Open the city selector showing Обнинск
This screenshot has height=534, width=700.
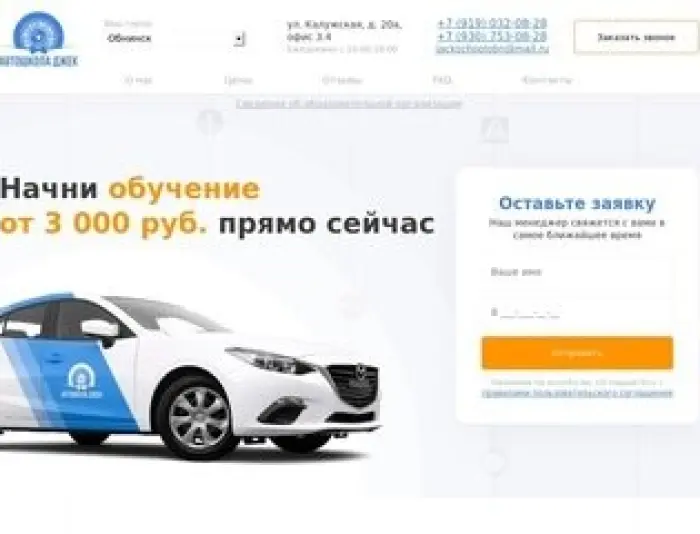point(175,38)
